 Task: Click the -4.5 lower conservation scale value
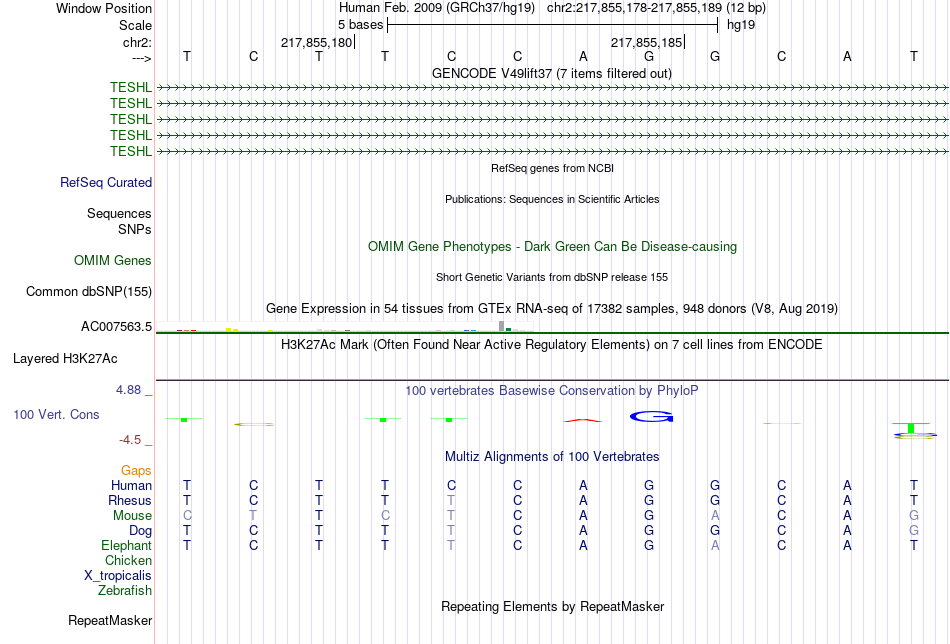click(130, 440)
